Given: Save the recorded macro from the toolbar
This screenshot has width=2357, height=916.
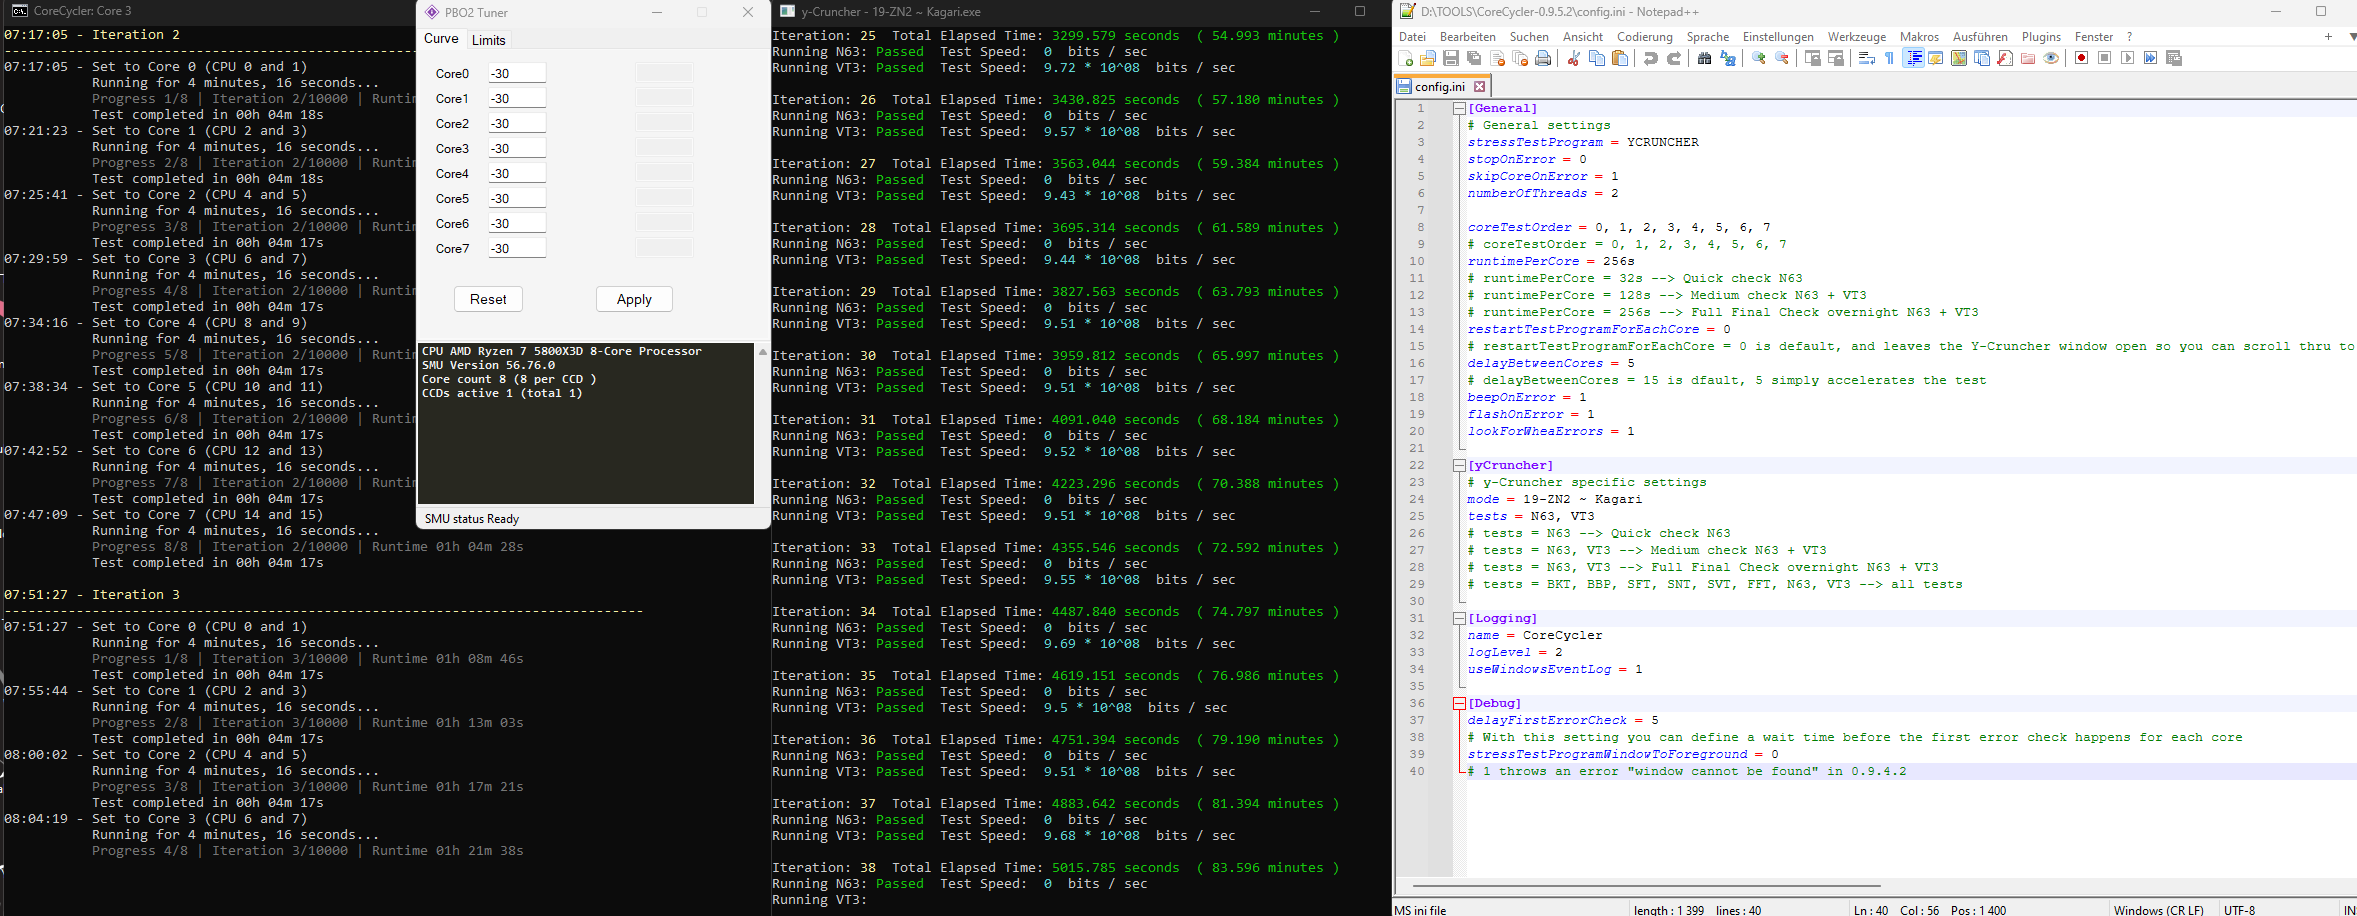Looking at the screenshot, I should point(2173,58).
